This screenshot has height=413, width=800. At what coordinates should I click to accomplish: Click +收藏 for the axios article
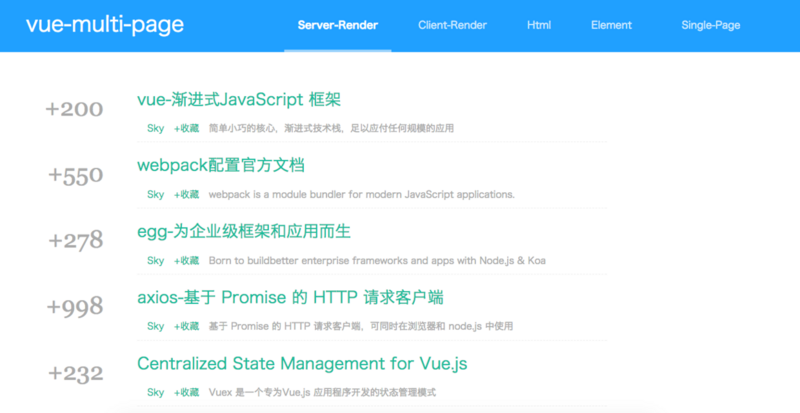(x=186, y=326)
